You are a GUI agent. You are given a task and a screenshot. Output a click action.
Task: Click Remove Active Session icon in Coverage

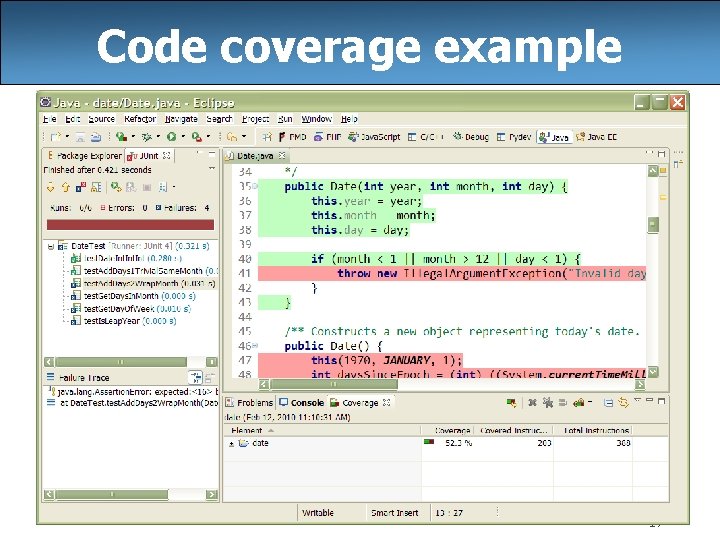(532, 403)
